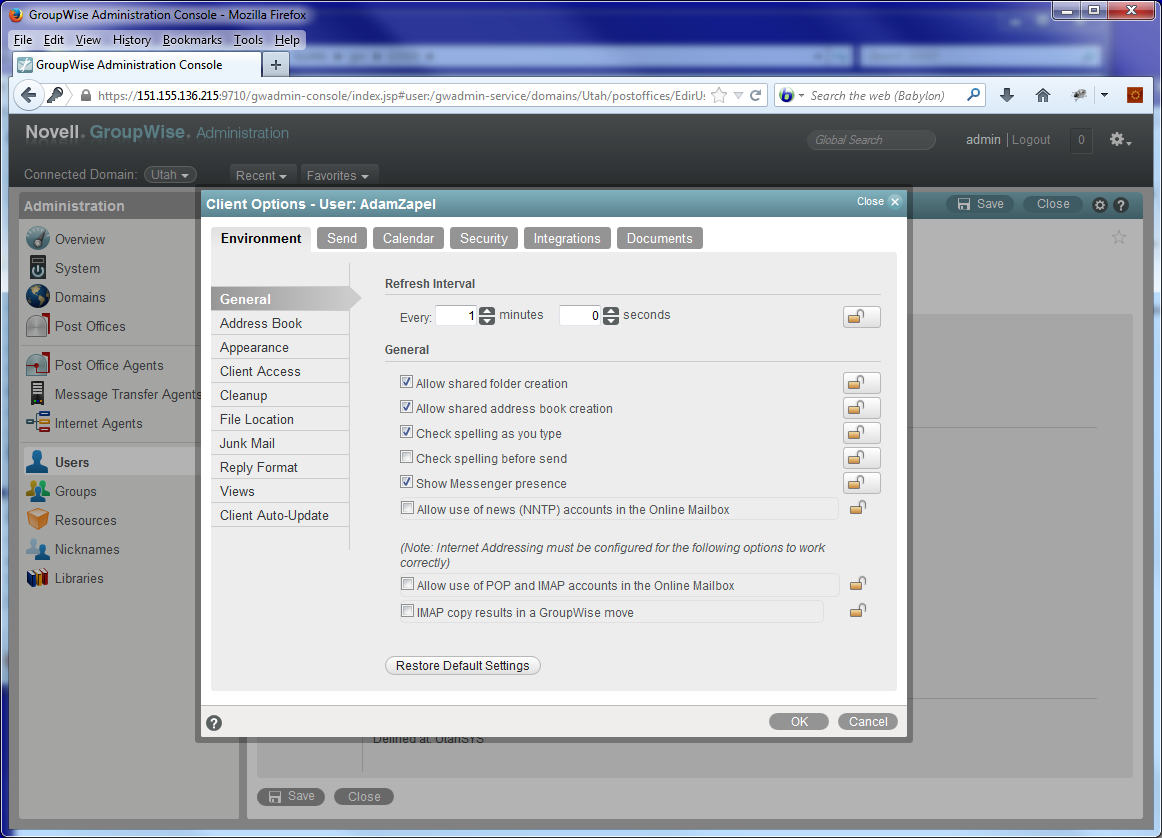Expand the Recent dropdown

click(262, 176)
